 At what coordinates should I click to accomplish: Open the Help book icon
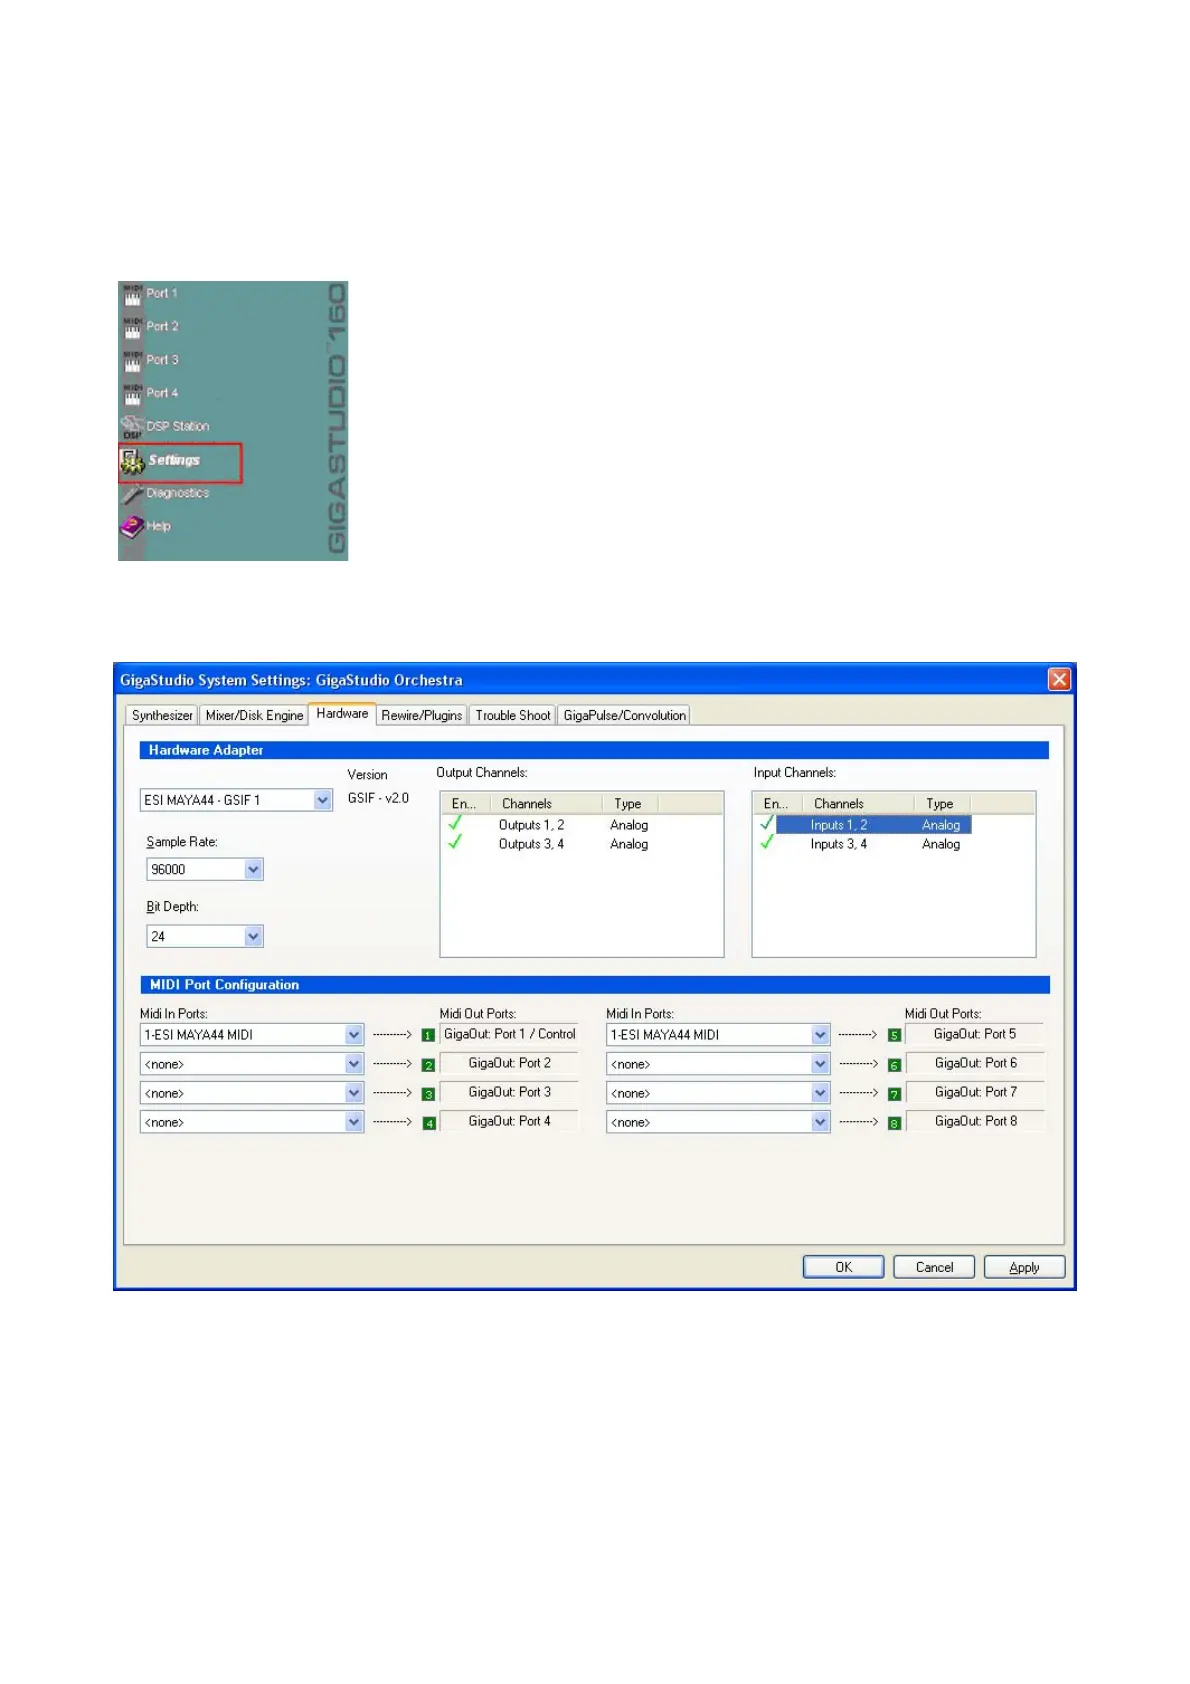132,527
